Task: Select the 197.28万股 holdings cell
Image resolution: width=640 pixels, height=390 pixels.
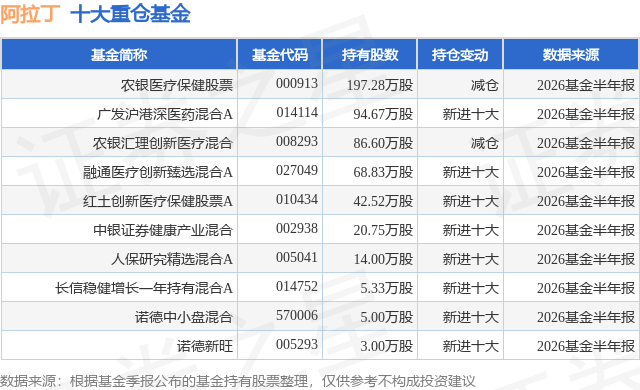Action: point(380,85)
